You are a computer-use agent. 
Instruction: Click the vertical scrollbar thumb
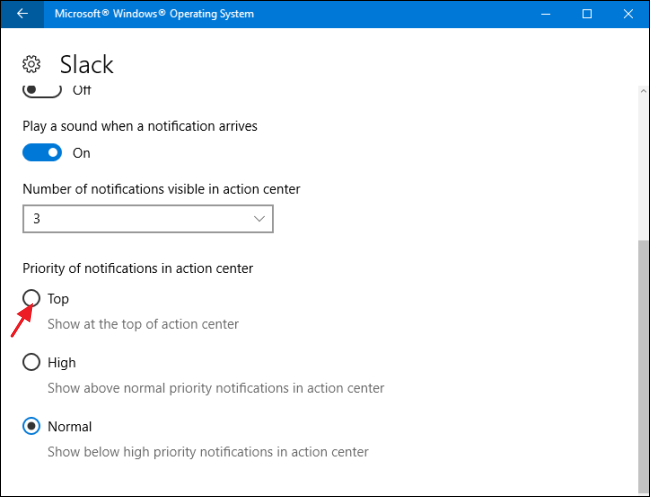pos(643,360)
